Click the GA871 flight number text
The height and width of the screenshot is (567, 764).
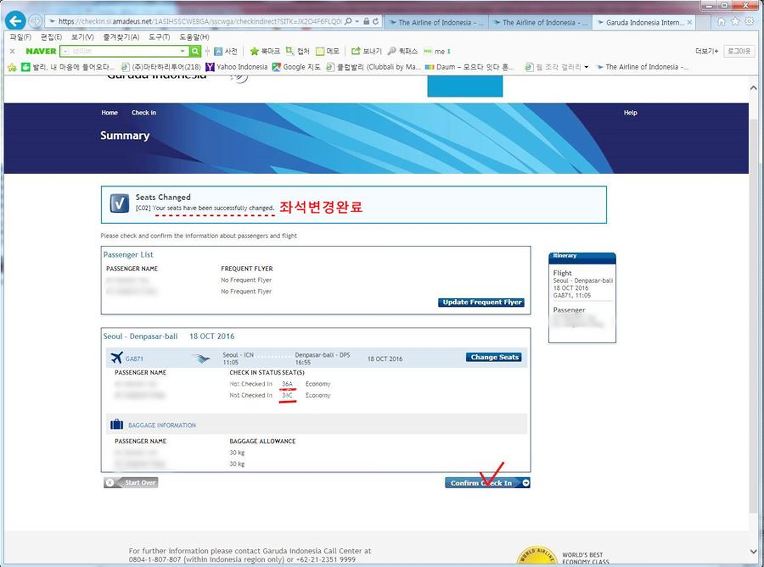(134, 359)
